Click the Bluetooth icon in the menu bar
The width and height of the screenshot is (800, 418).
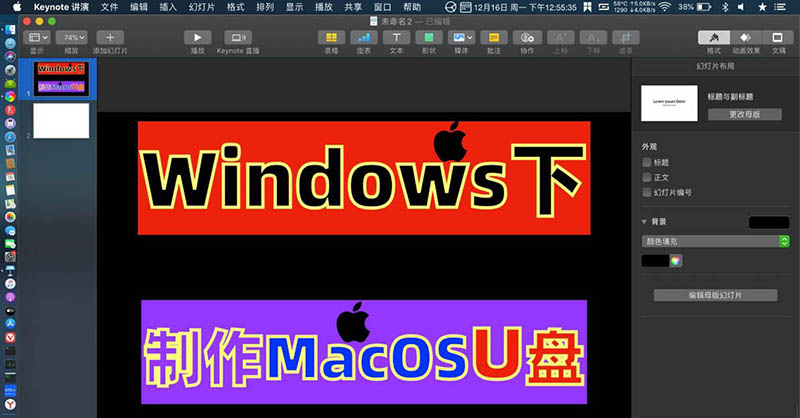coord(726,7)
